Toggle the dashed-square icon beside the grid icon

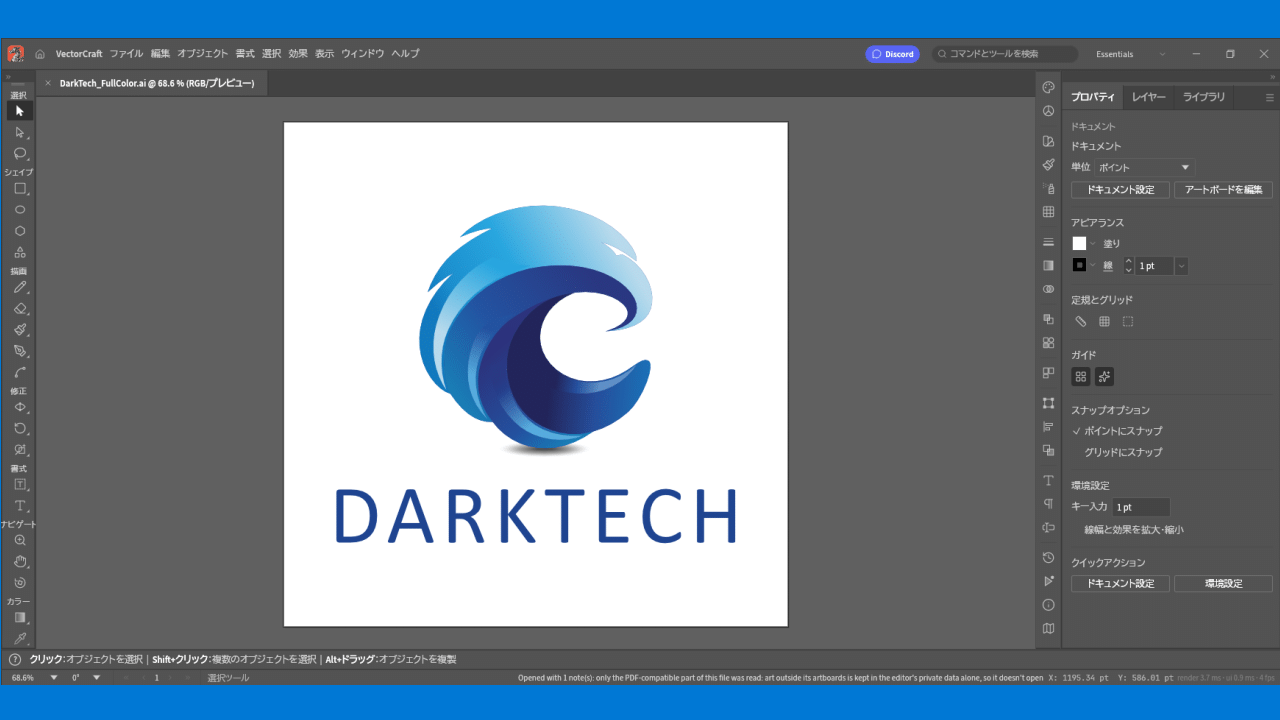pyautogui.click(x=1128, y=321)
